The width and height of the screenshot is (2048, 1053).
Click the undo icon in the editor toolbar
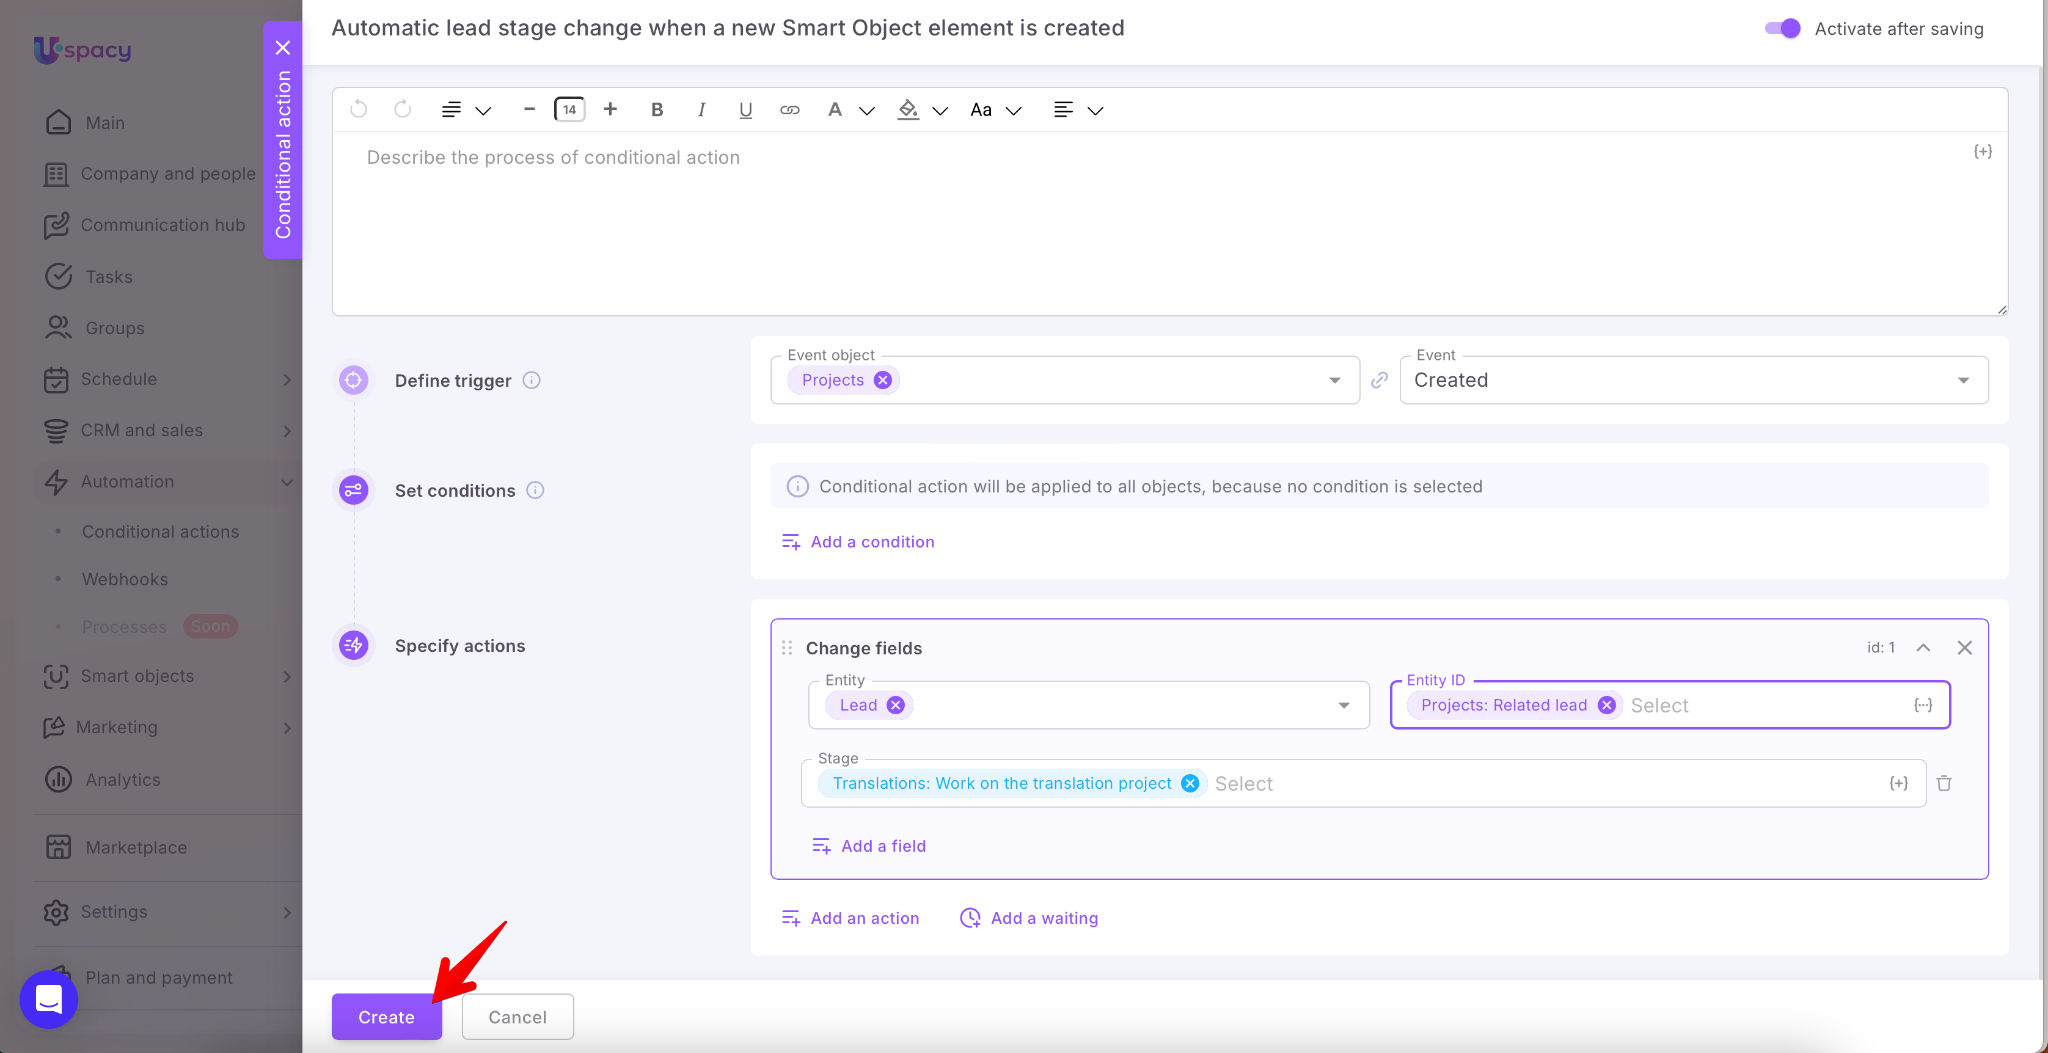click(359, 110)
